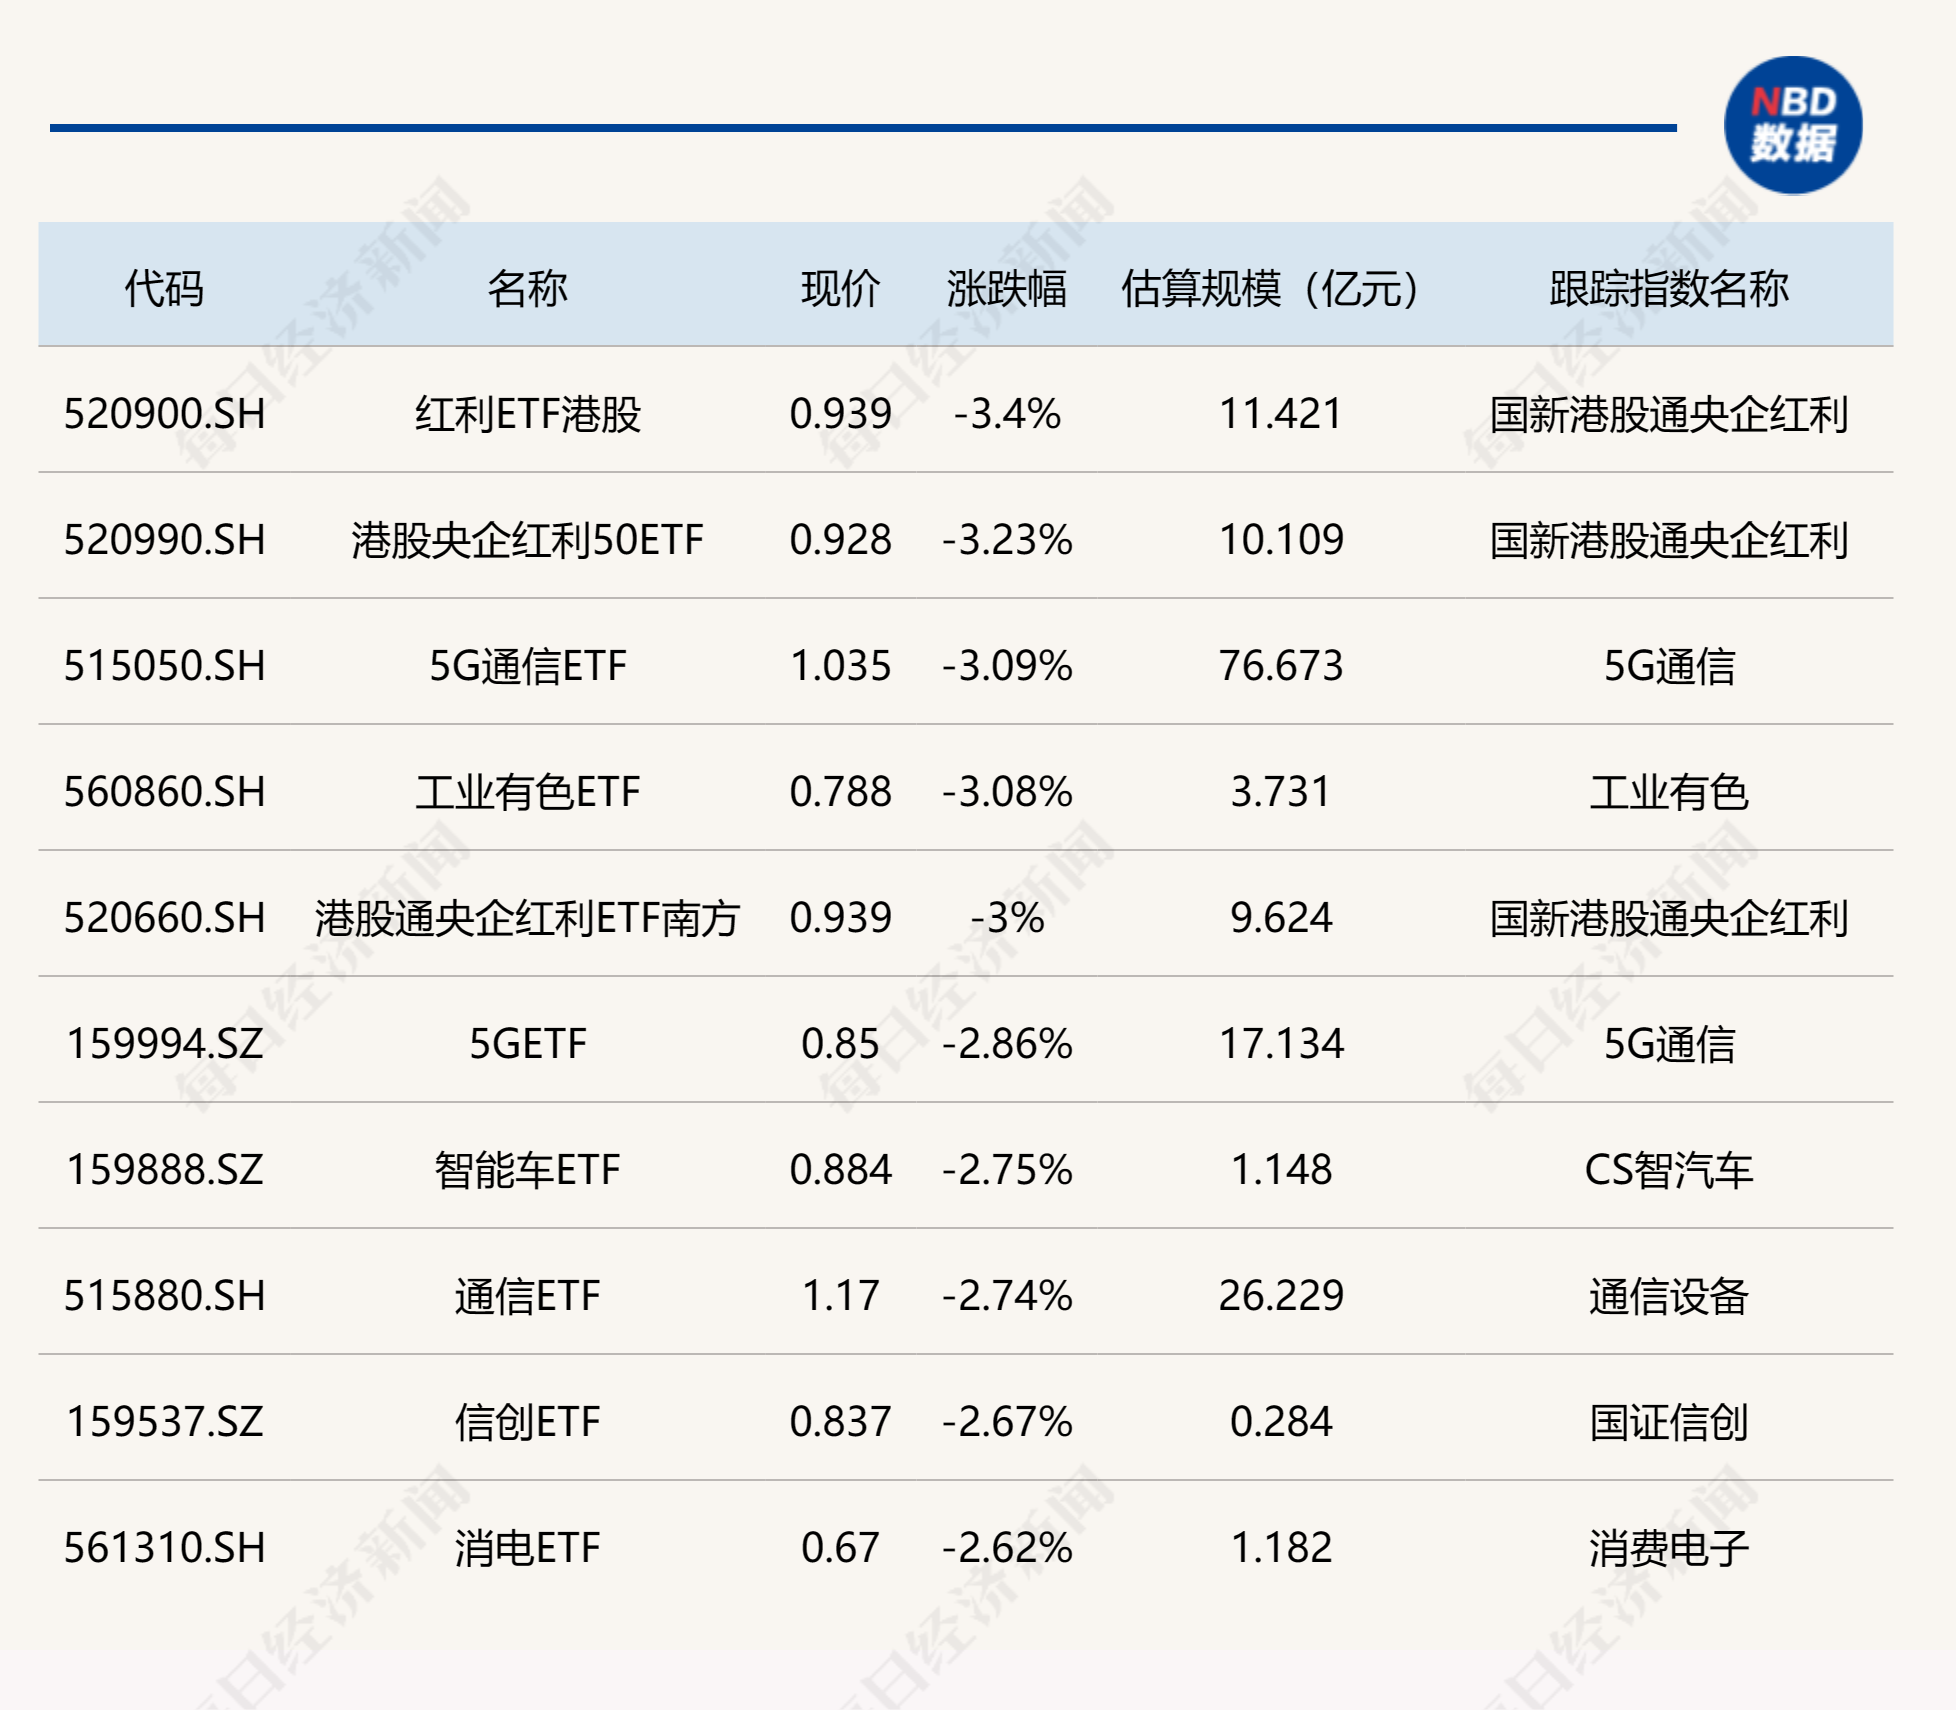Click fund name 信创ETF

pos(527,1422)
